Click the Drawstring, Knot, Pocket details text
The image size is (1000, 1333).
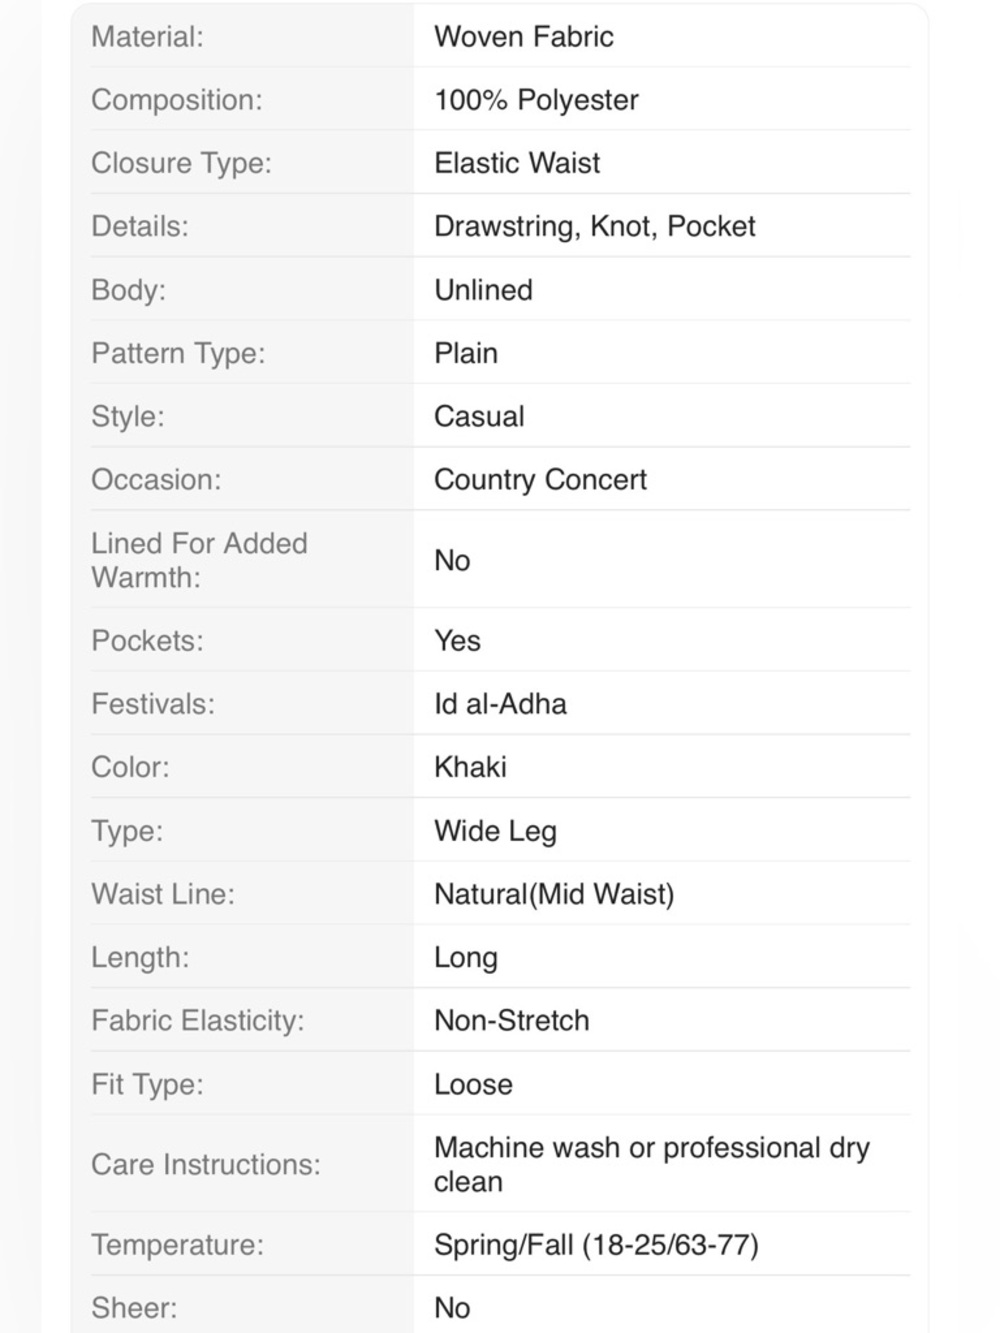coord(595,227)
